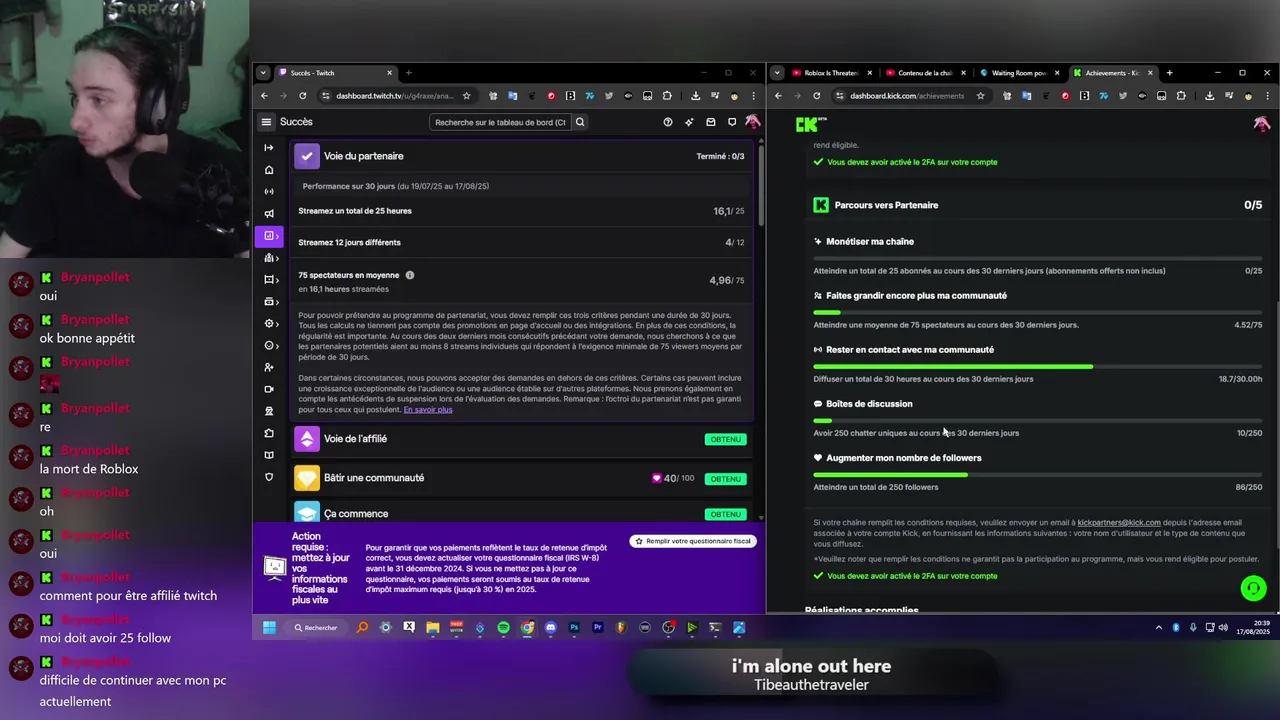The width and height of the screenshot is (1280, 720).
Task: Click the info icon beside 75 spectateurs en moyenne
Action: tap(410, 275)
